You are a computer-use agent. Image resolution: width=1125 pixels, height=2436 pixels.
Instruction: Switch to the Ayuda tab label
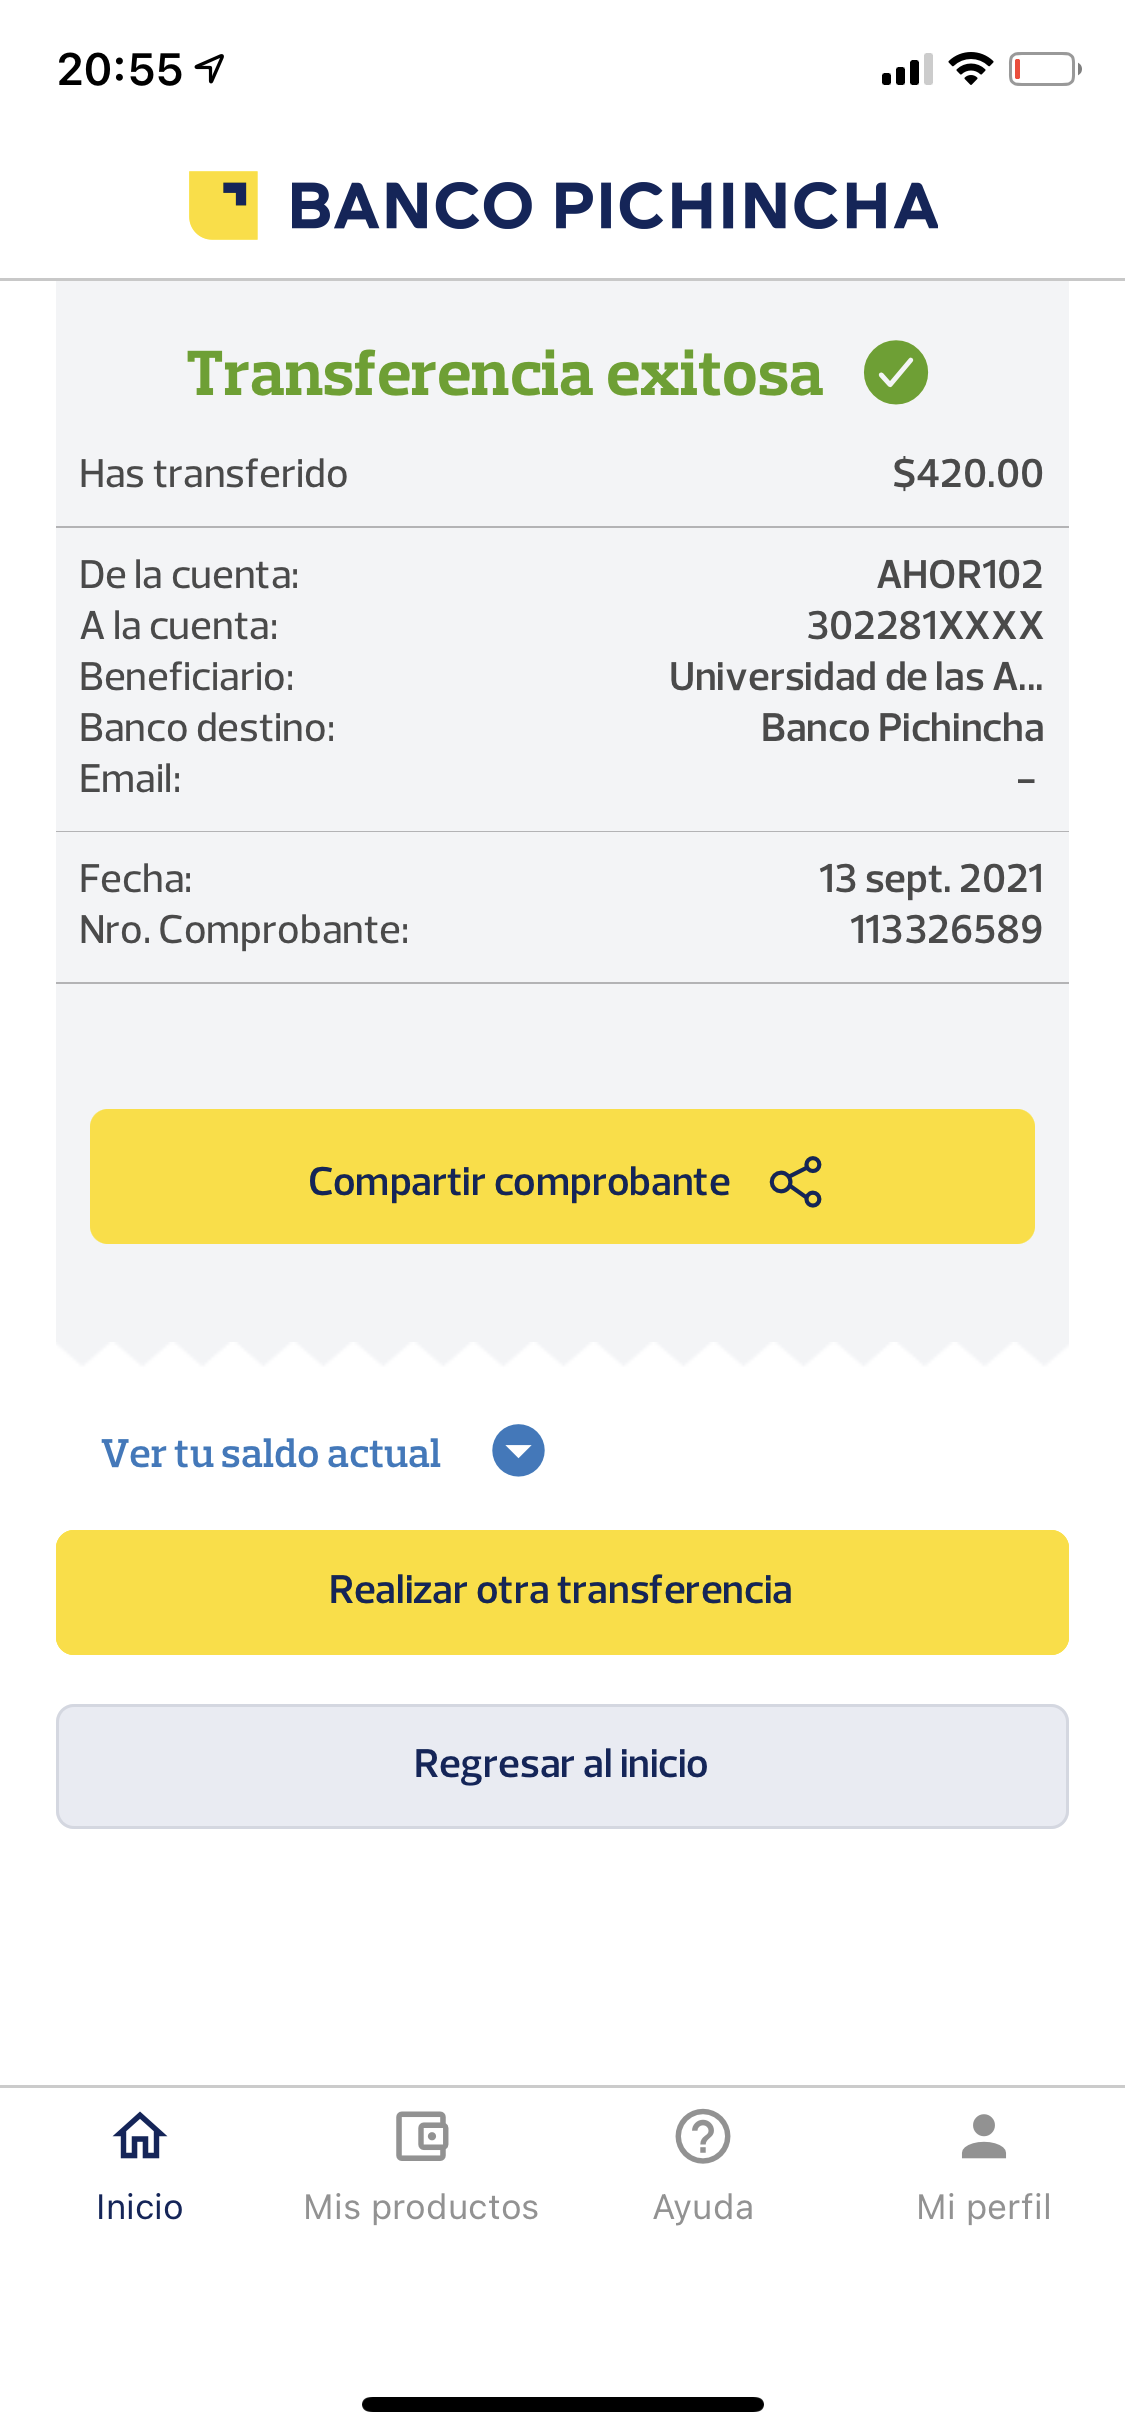pyautogui.click(x=703, y=2207)
